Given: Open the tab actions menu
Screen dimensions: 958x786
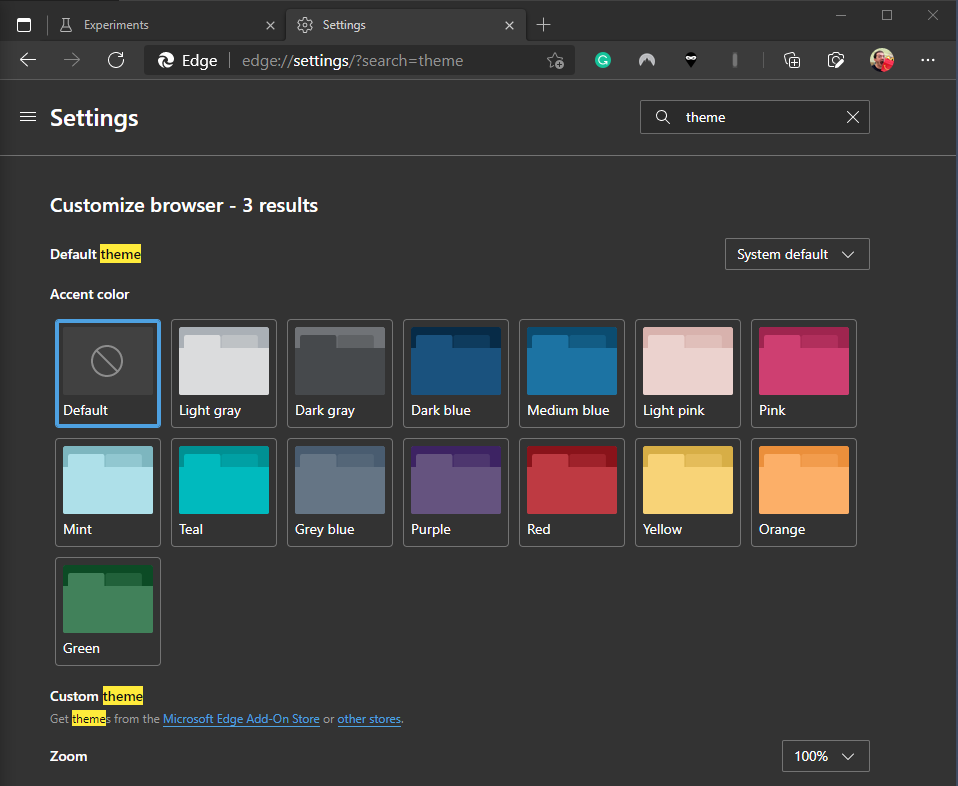Looking at the screenshot, I should click(x=24, y=24).
